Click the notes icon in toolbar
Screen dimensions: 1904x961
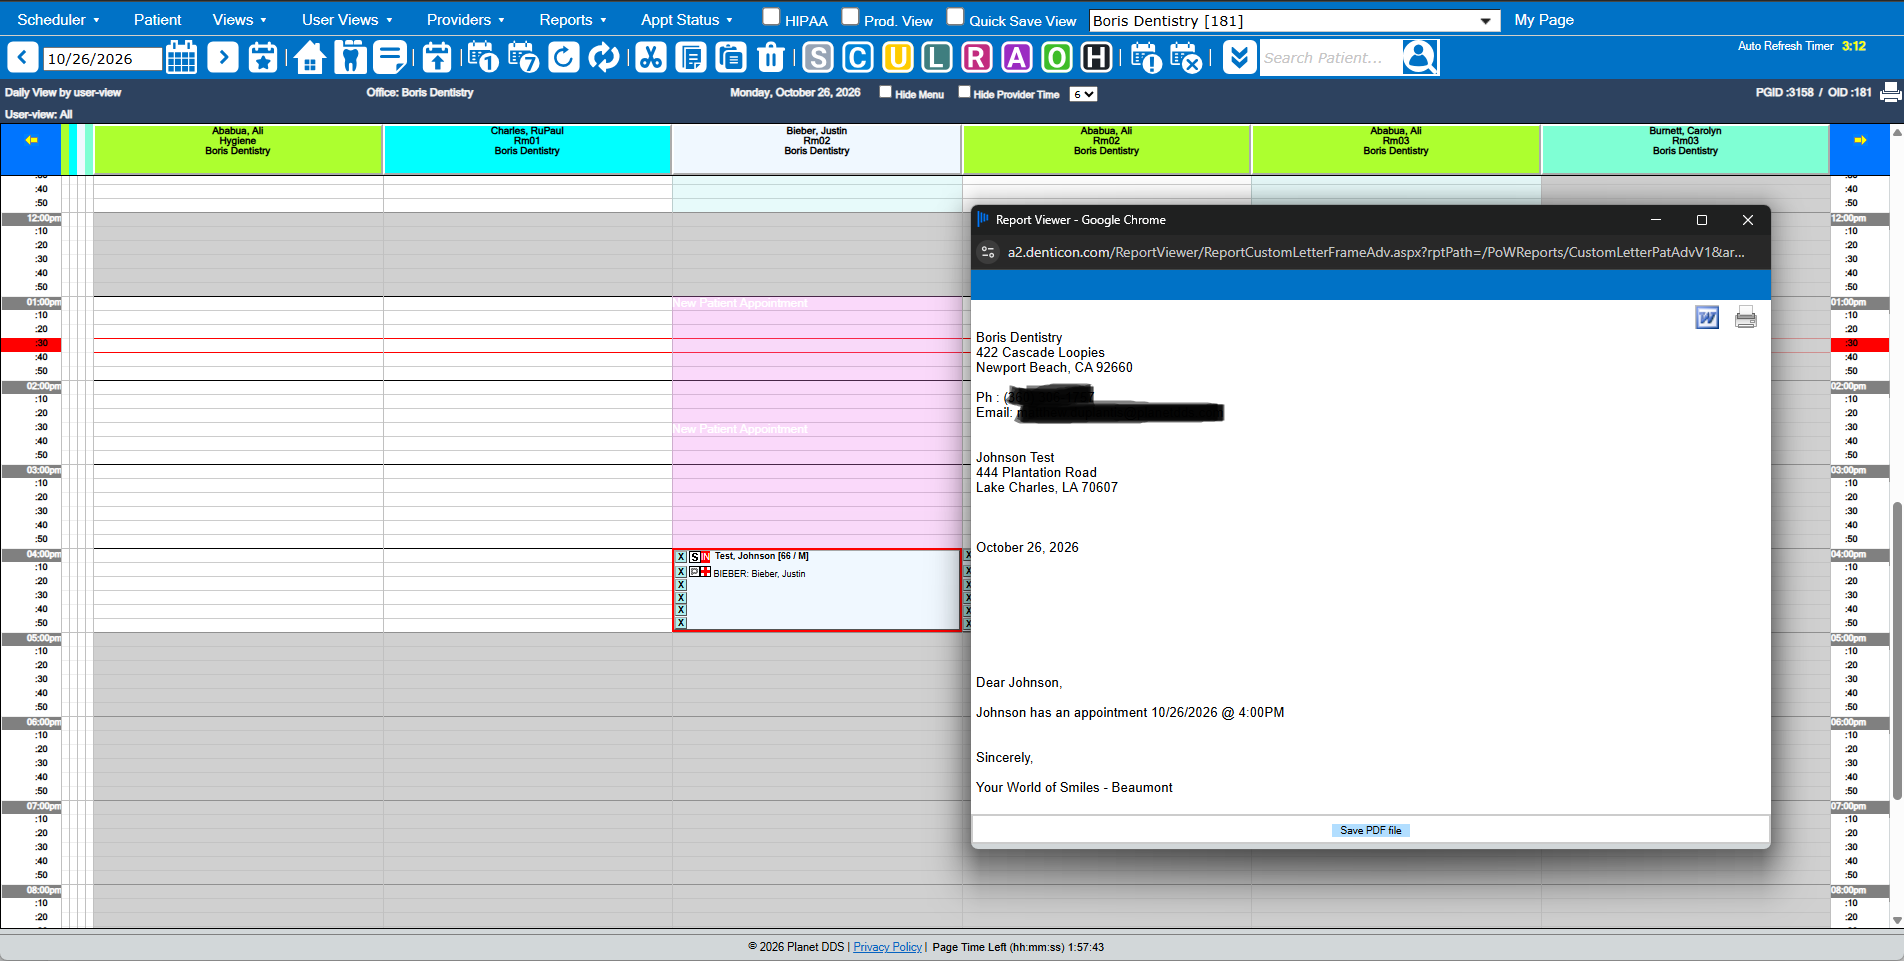390,58
